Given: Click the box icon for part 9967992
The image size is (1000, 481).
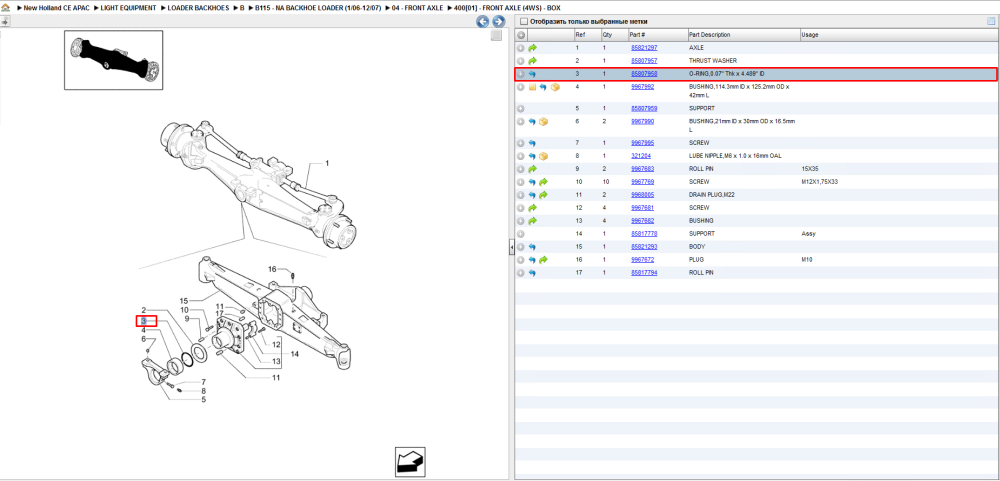Looking at the screenshot, I should (555, 87).
